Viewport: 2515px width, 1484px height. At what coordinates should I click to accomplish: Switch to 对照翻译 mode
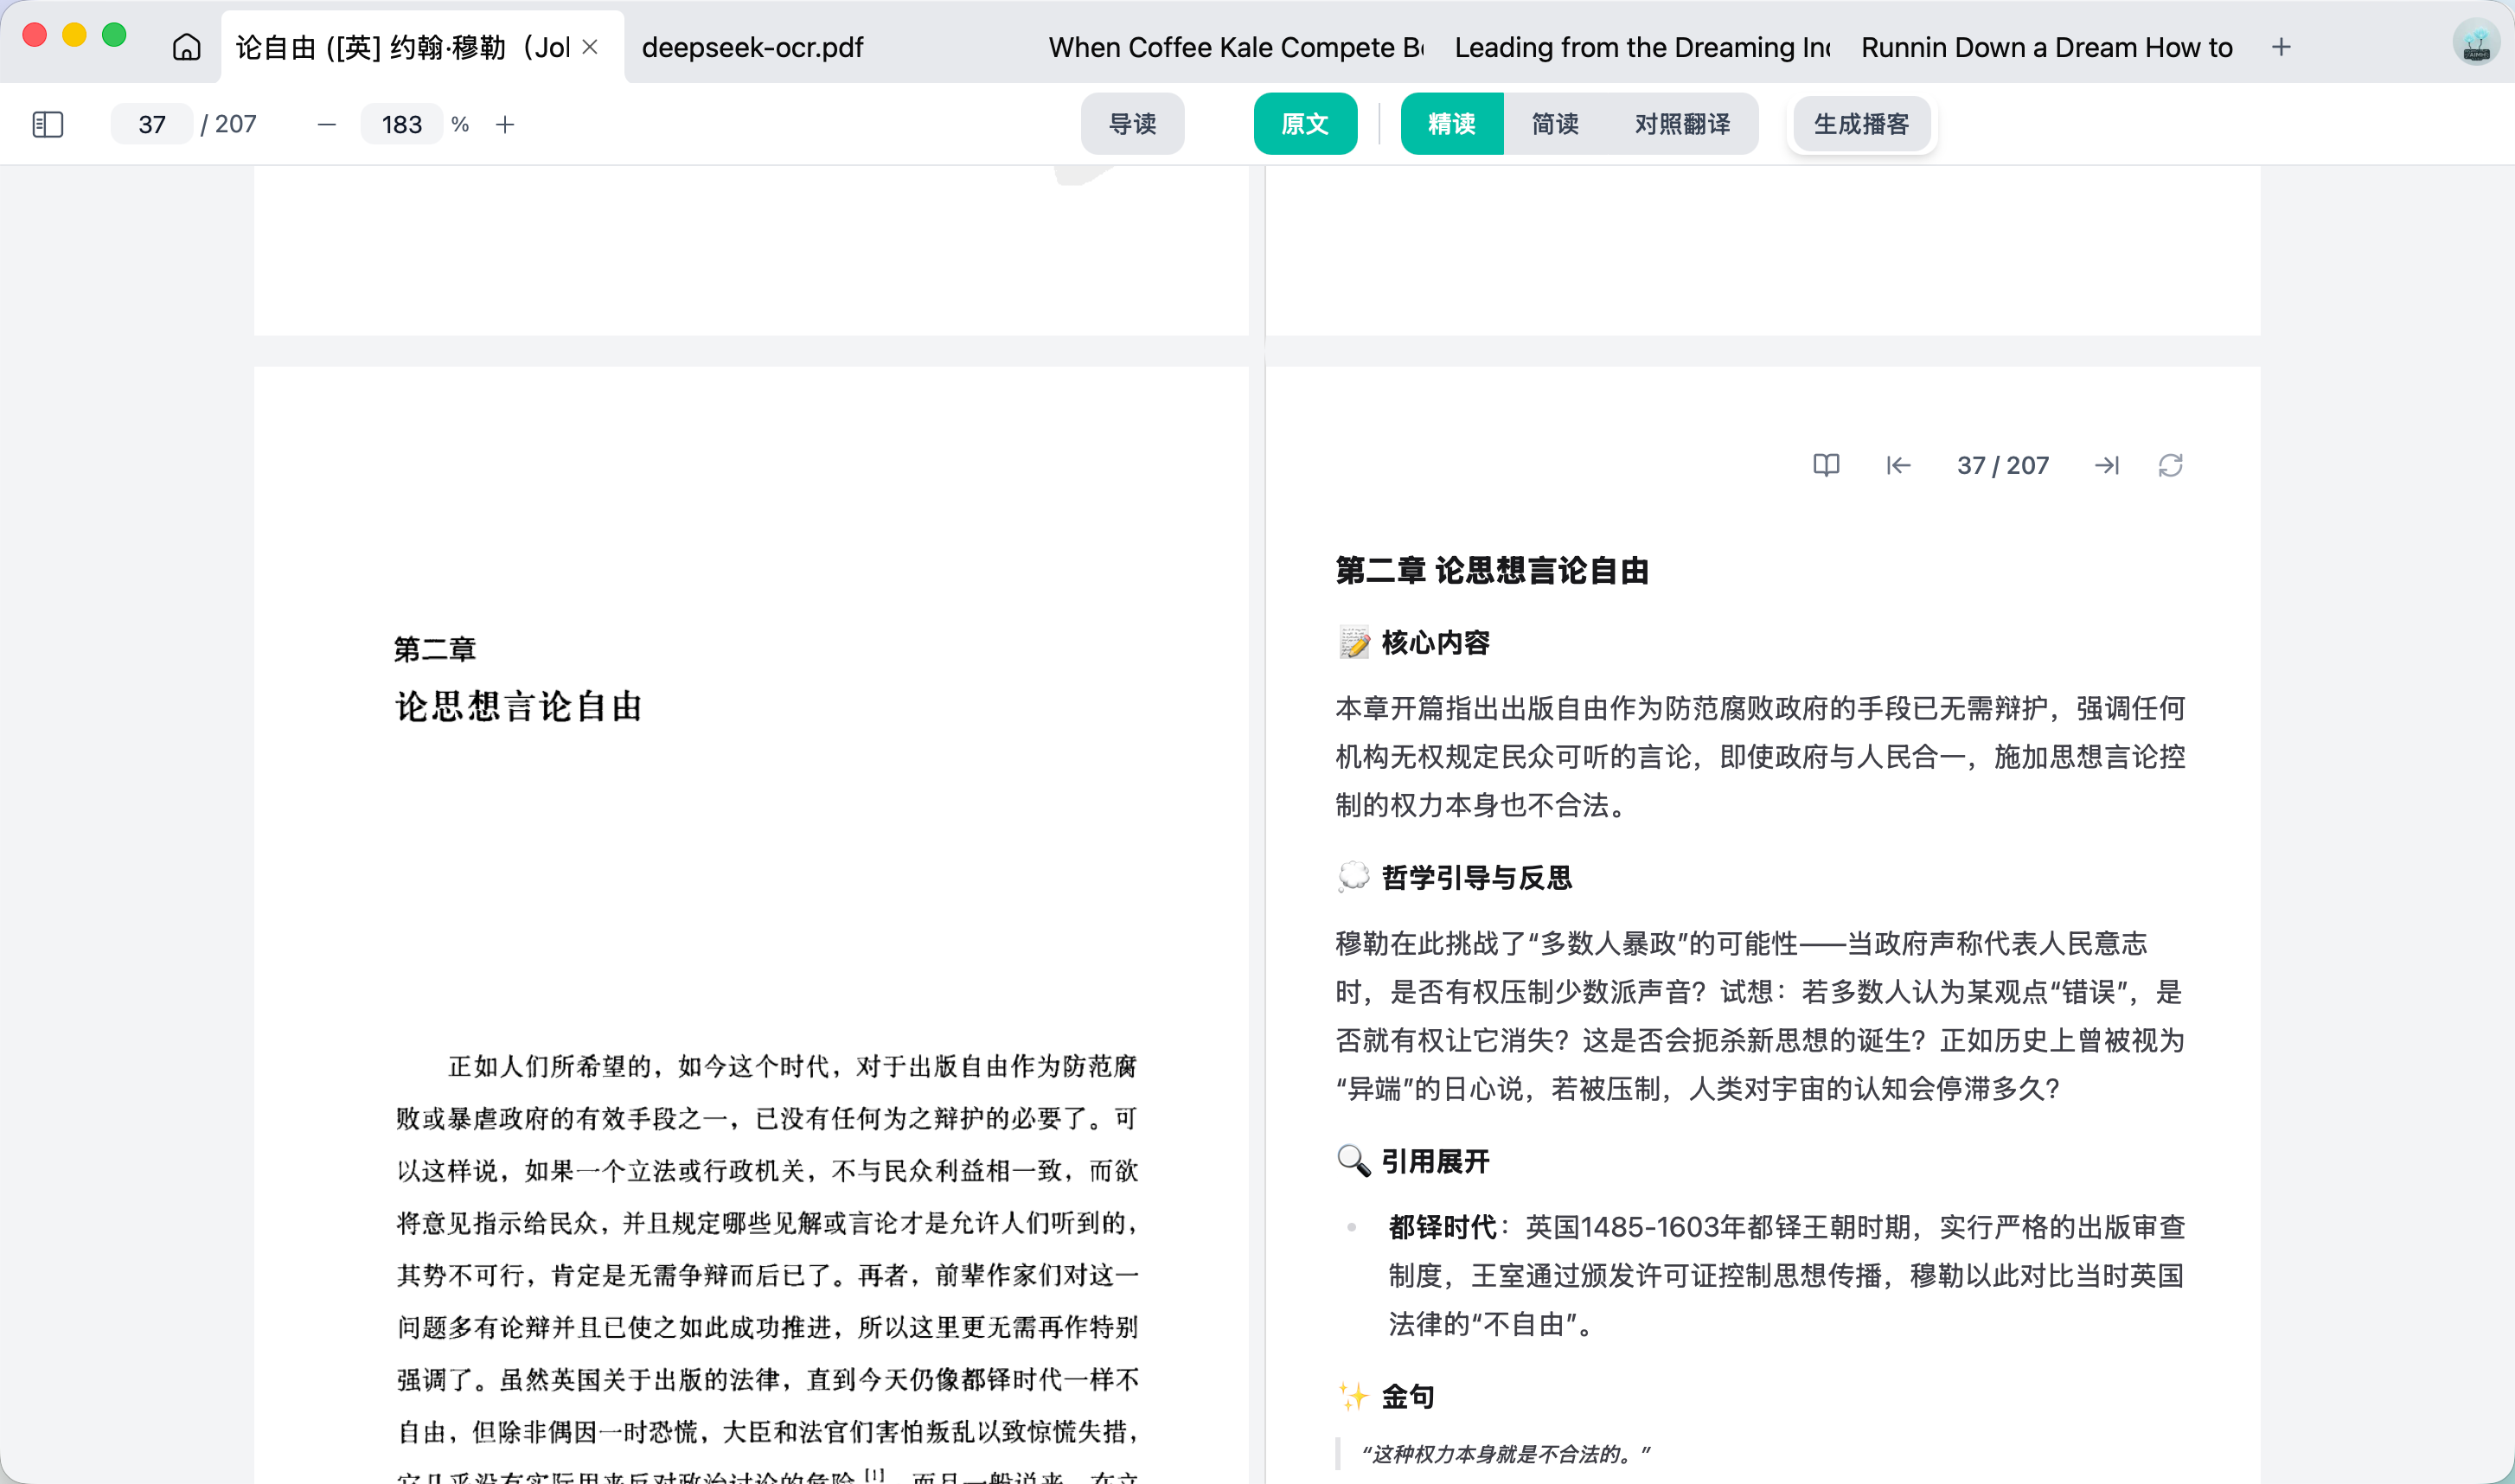tap(1682, 124)
